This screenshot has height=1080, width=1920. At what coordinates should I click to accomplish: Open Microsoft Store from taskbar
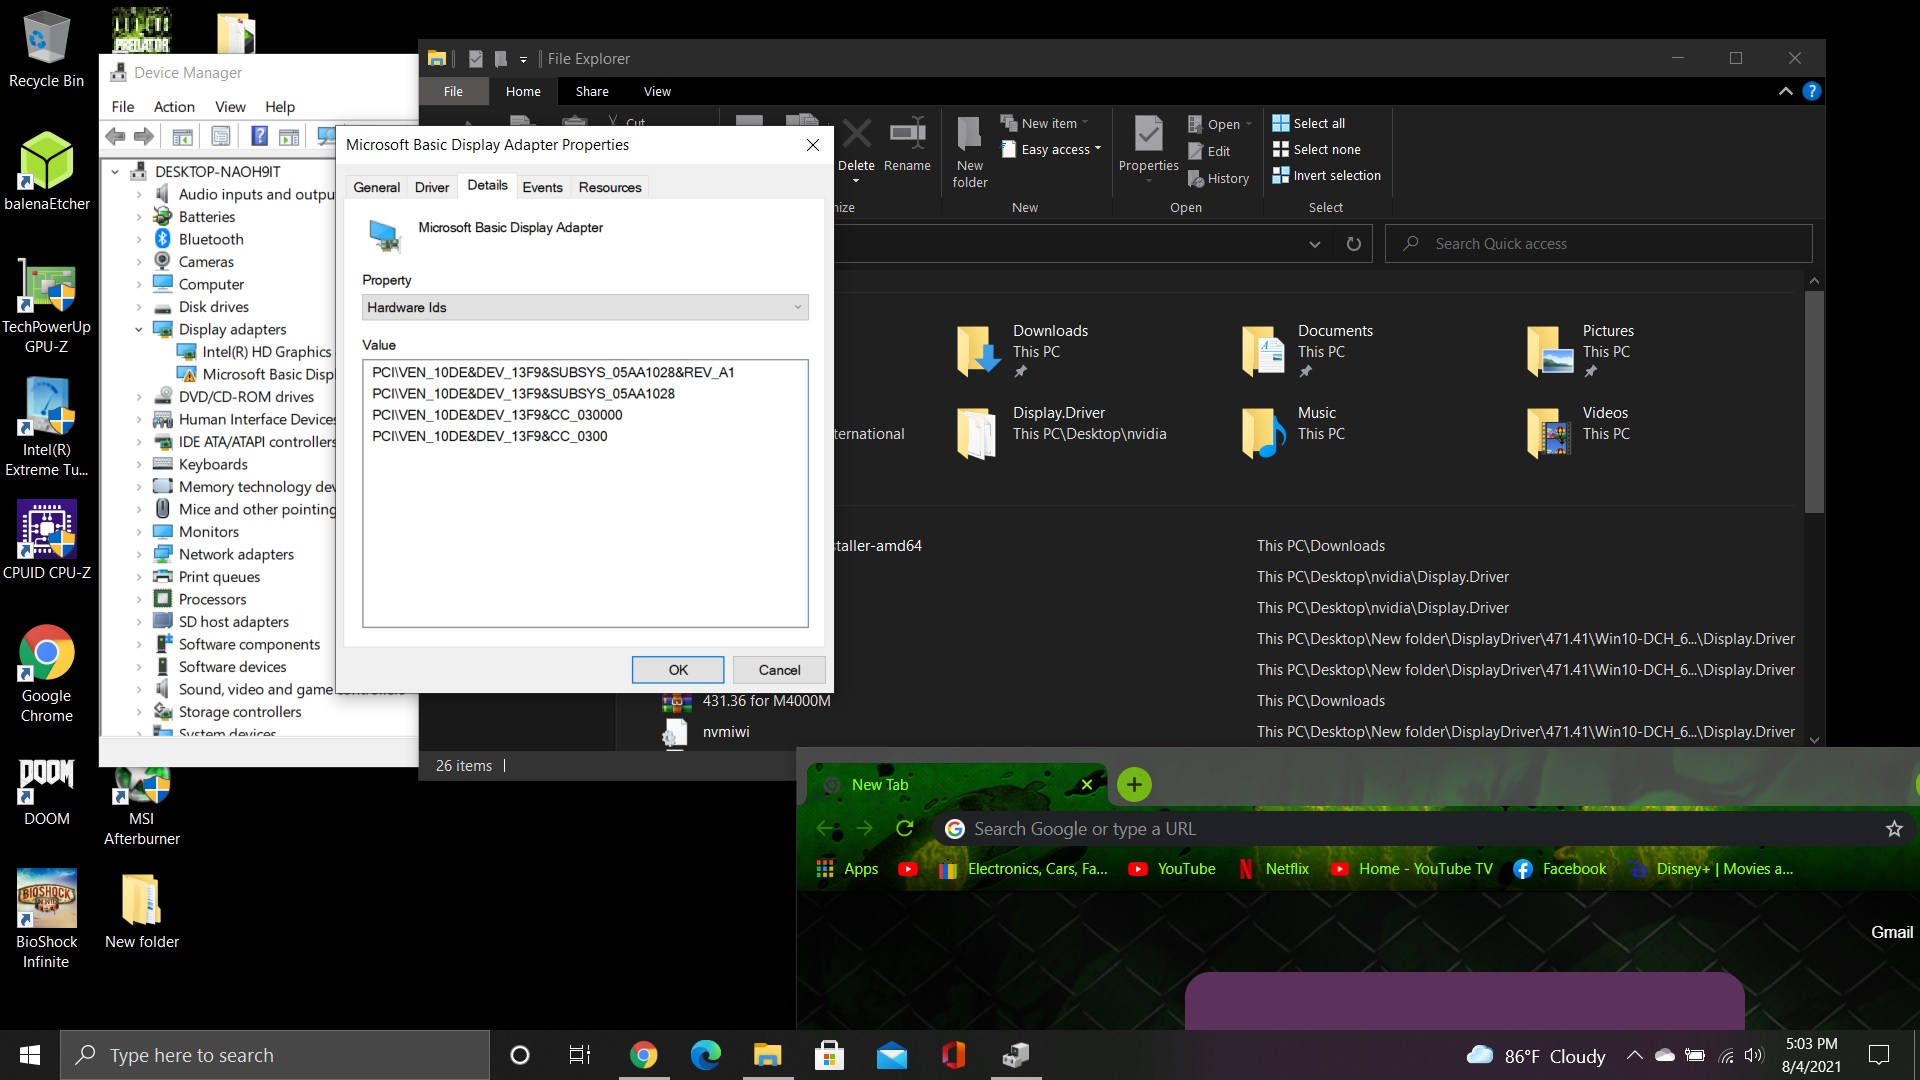tap(829, 1055)
